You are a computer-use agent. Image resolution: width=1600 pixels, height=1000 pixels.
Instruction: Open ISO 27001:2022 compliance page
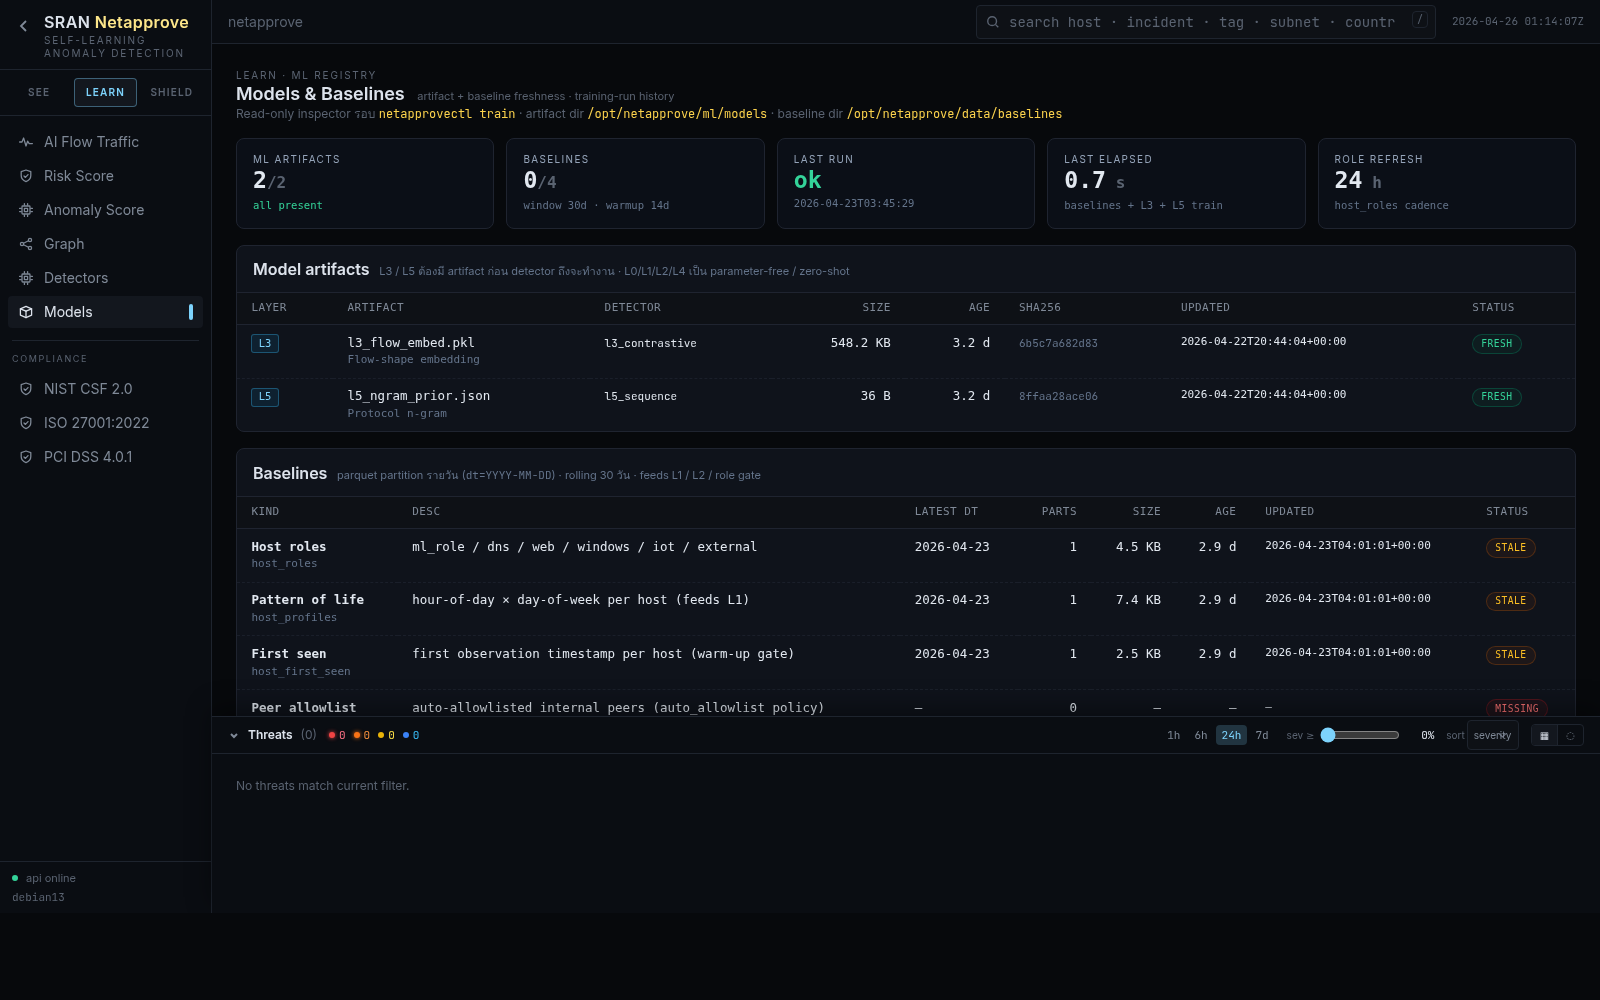pyautogui.click(x=96, y=423)
